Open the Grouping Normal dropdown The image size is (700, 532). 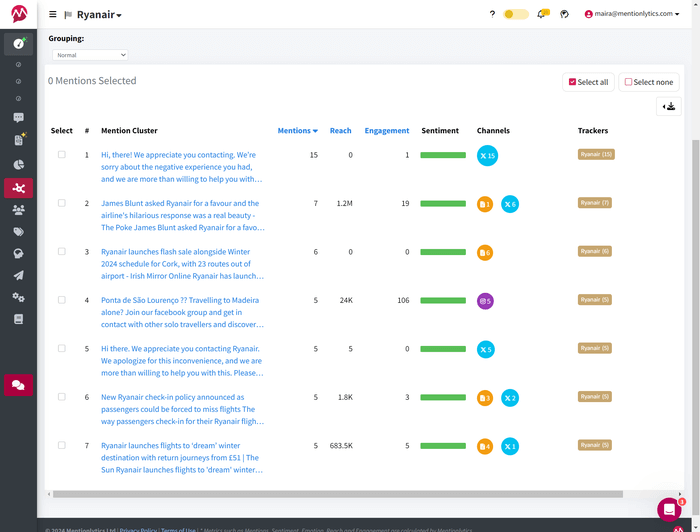click(x=90, y=55)
